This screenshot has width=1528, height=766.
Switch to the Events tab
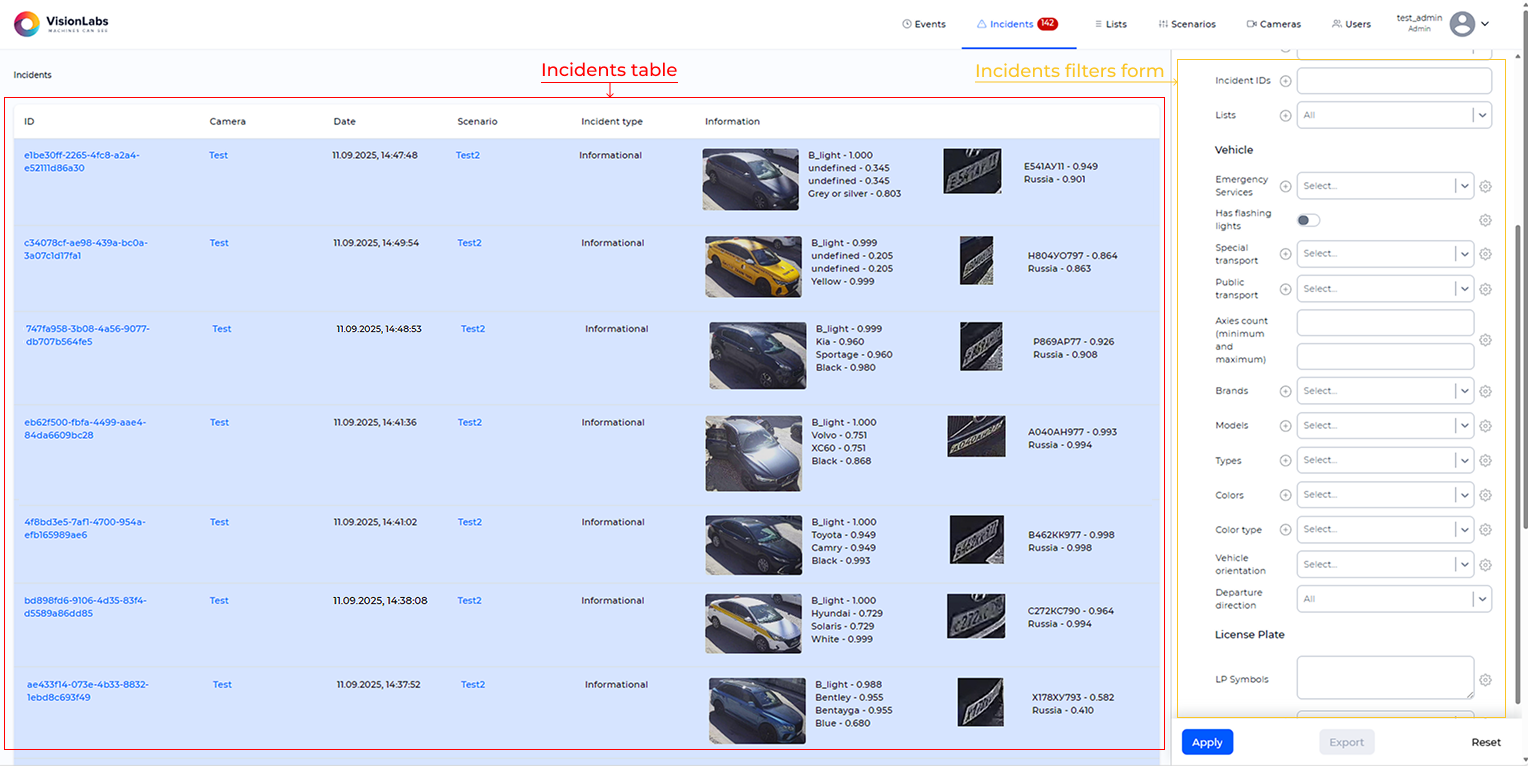(x=923, y=24)
